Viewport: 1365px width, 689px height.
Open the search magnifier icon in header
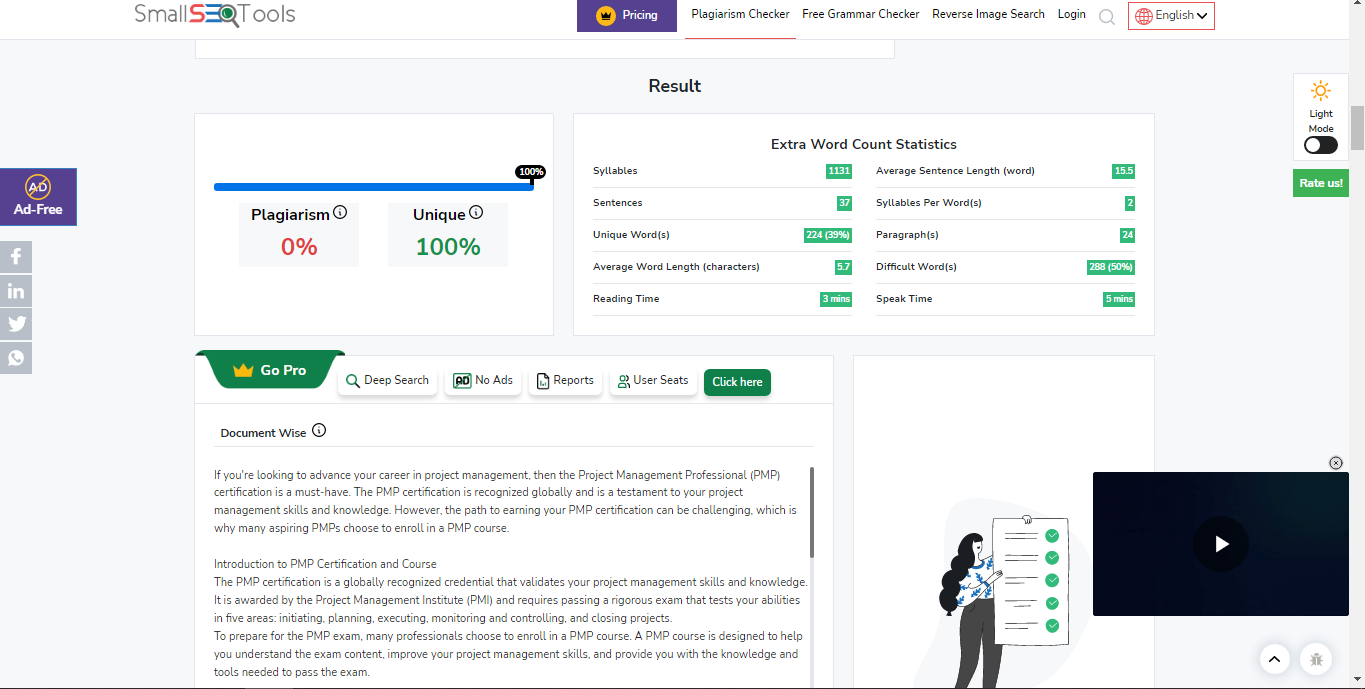click(x=1106, y=16)
